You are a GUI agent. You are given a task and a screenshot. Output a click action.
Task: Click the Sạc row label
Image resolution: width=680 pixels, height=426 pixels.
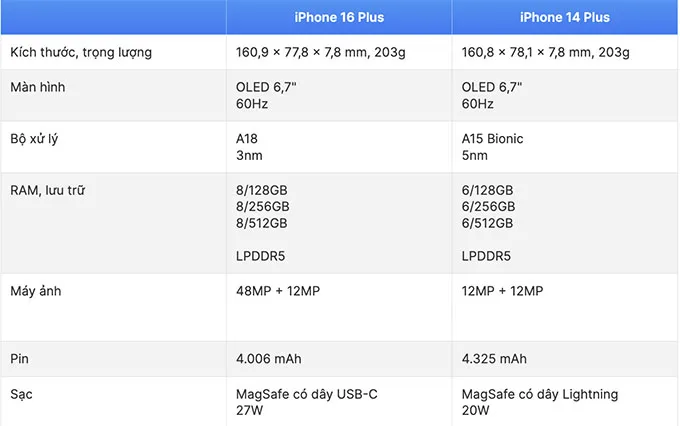21,394
